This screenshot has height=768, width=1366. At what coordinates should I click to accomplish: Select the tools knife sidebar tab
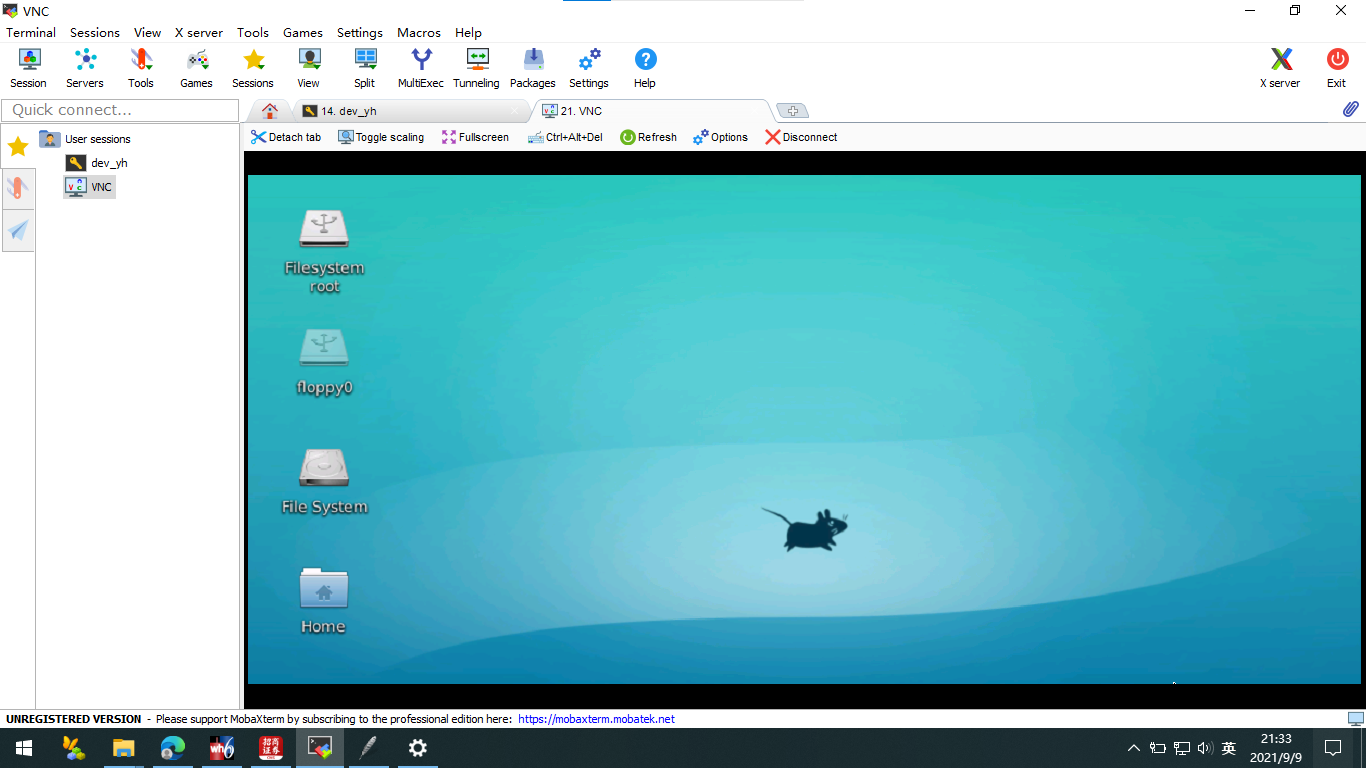pyautogui.click(x=18, y=188)
